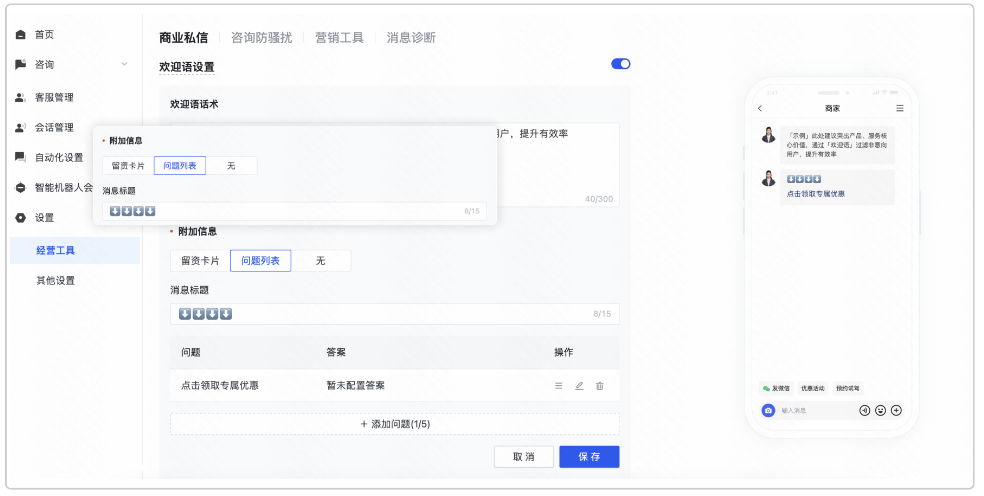Click the plus icon in phone preview
Viewport: 984px width, 496px height.
pos(897,410)
